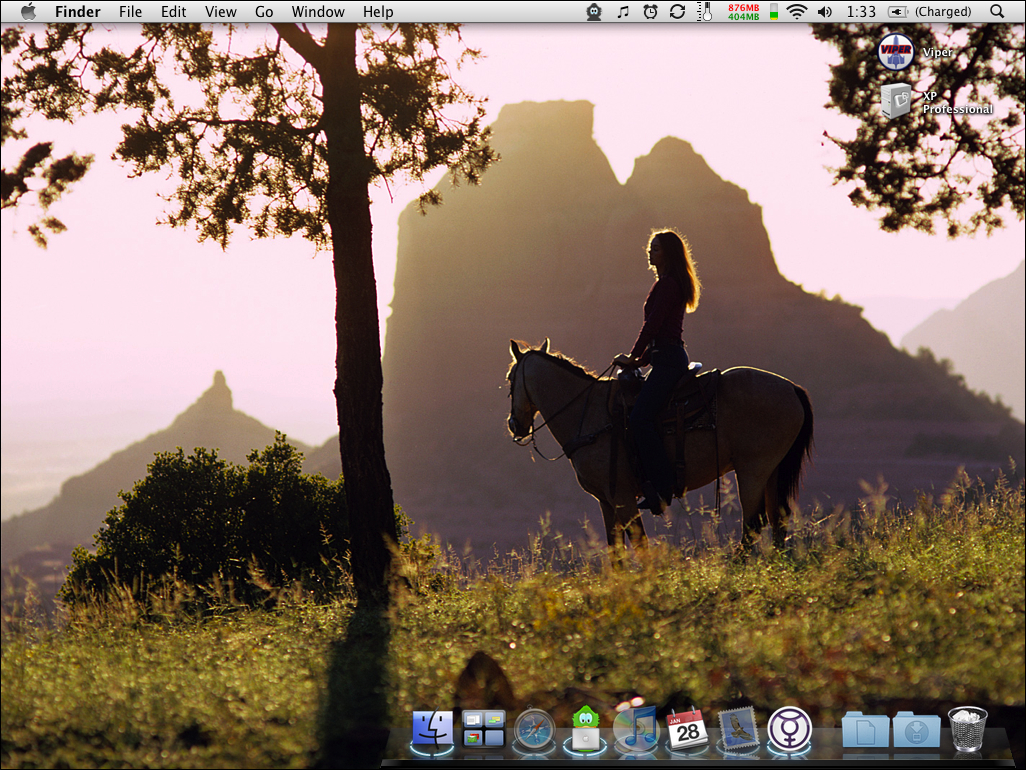Open the Trash in the Dock

pos(967,729)
